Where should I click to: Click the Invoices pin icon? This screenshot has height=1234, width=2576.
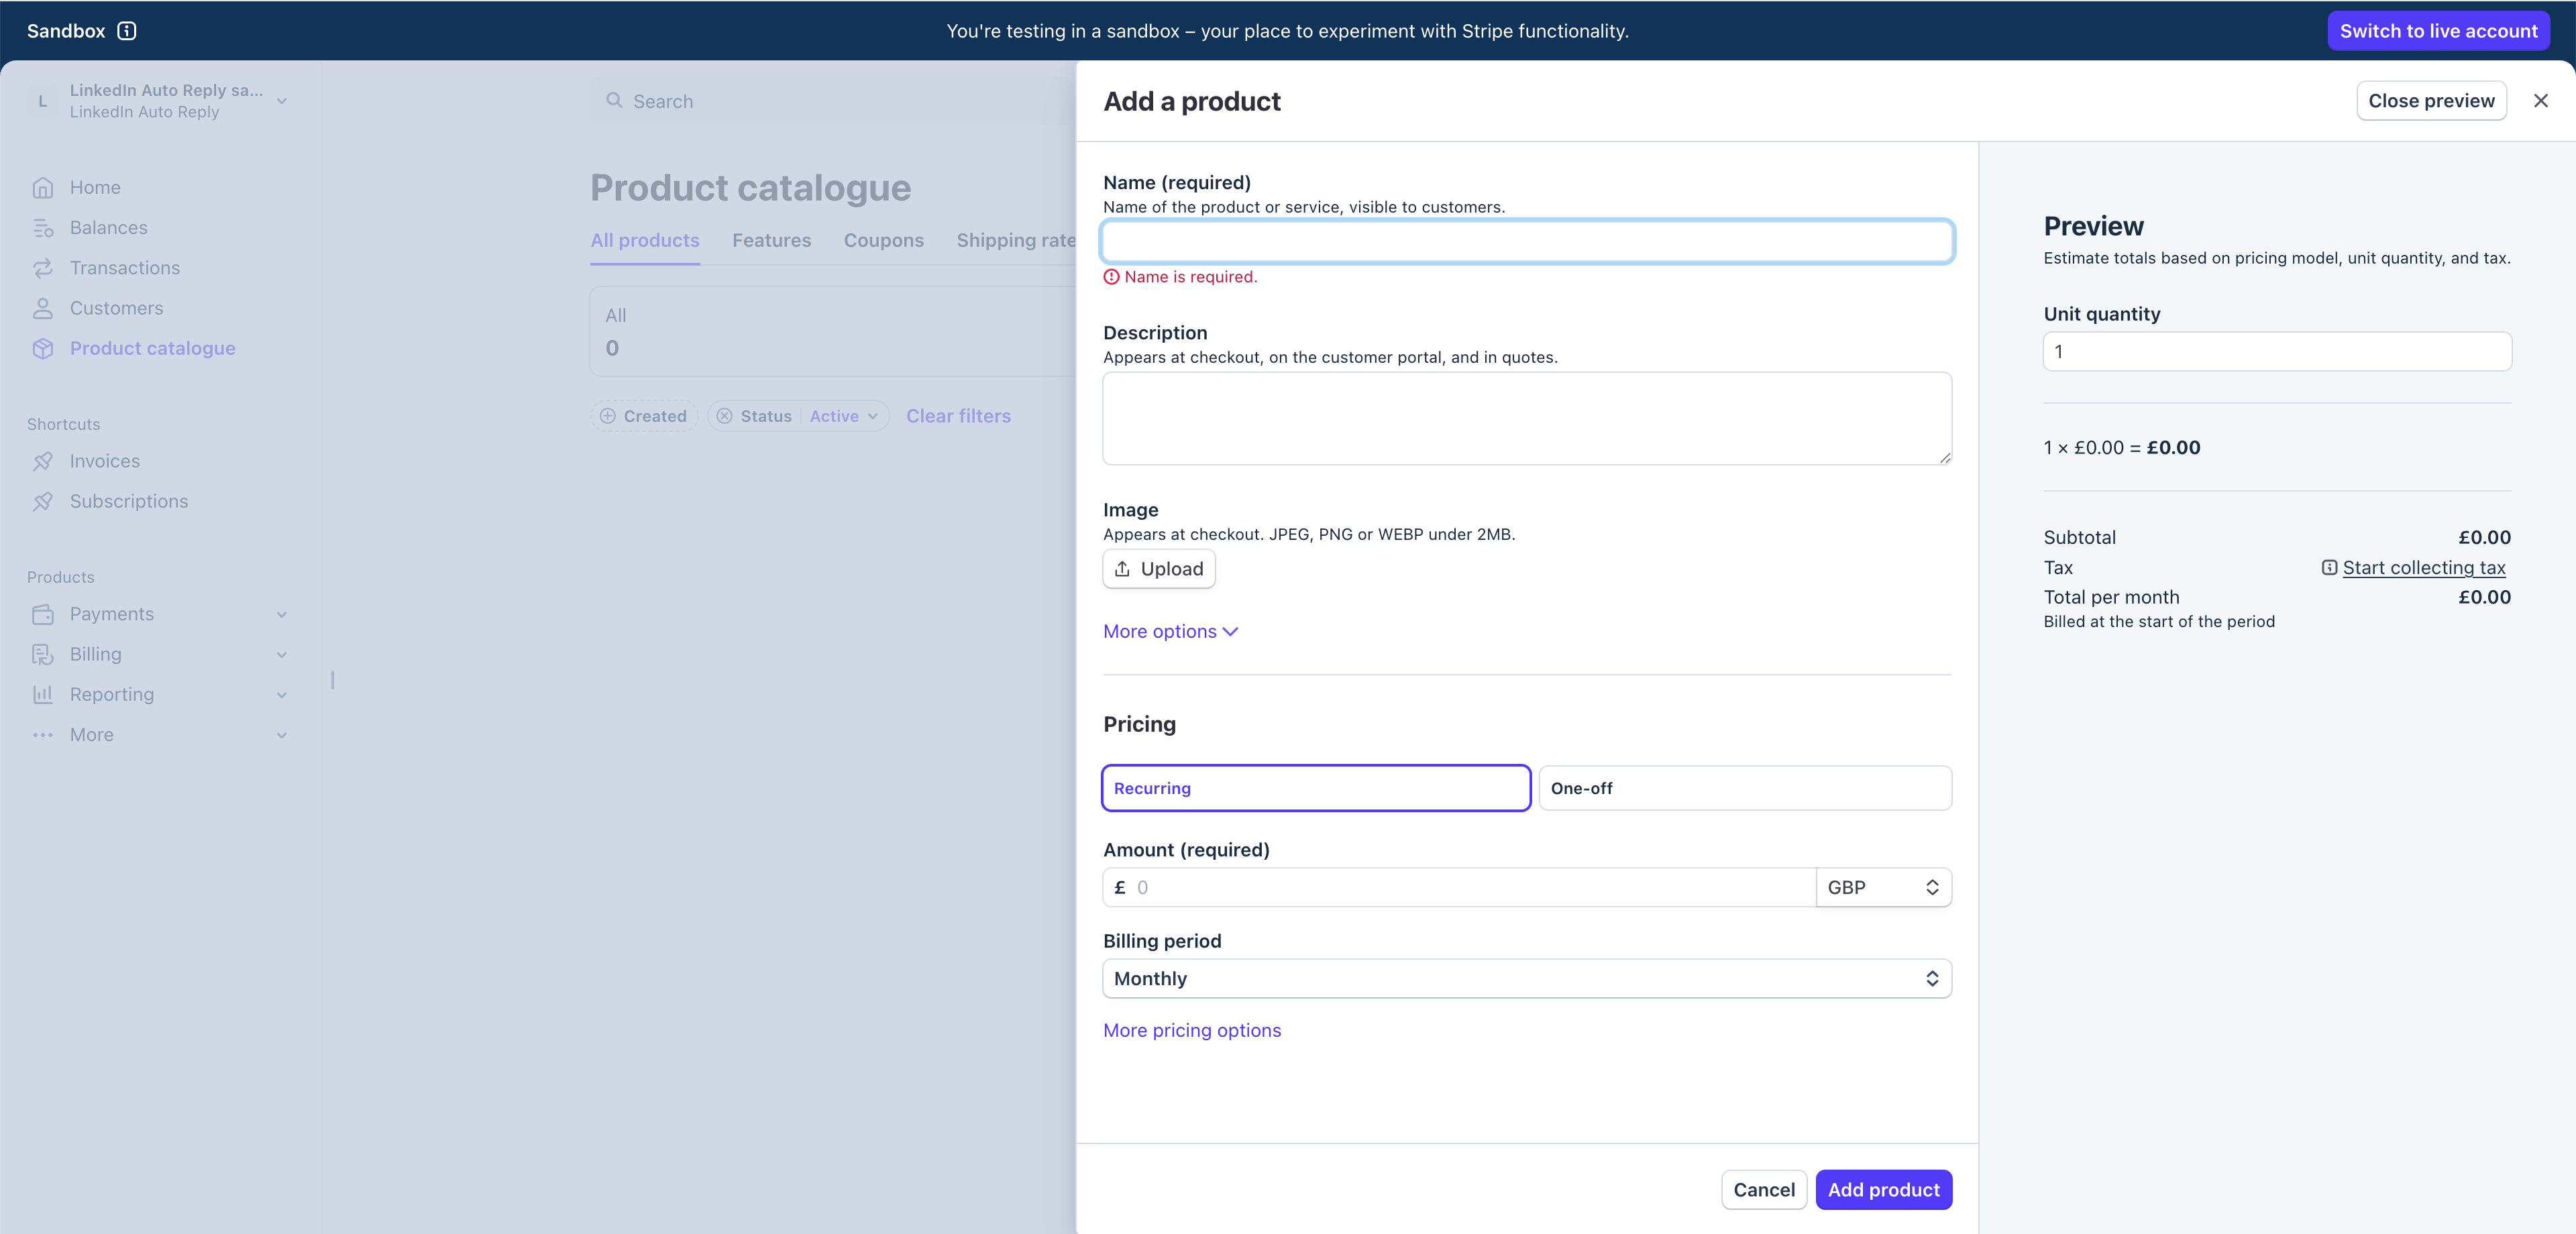pos(42,461)
